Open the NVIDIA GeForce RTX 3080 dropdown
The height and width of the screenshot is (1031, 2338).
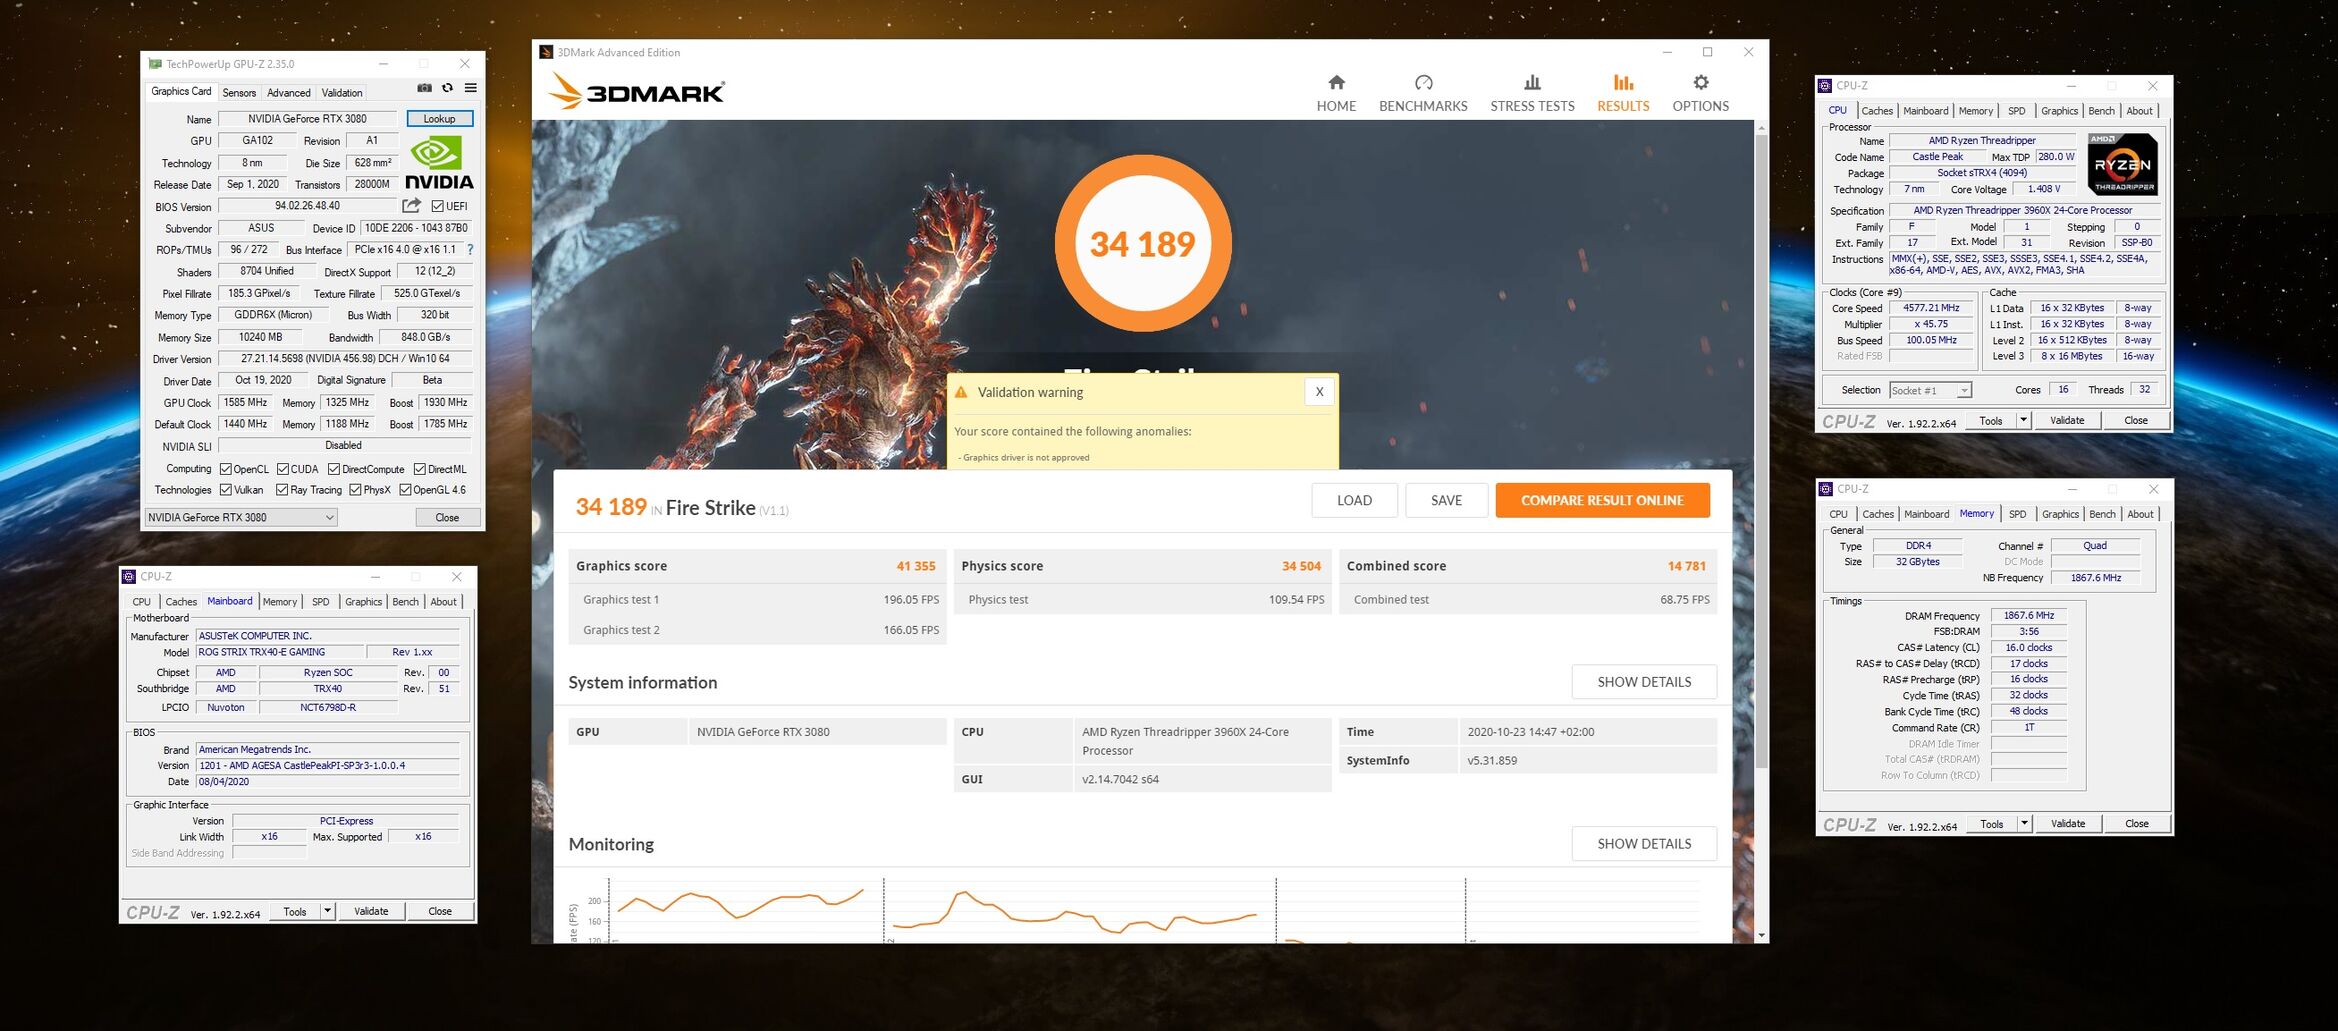[x=241, y=517]
